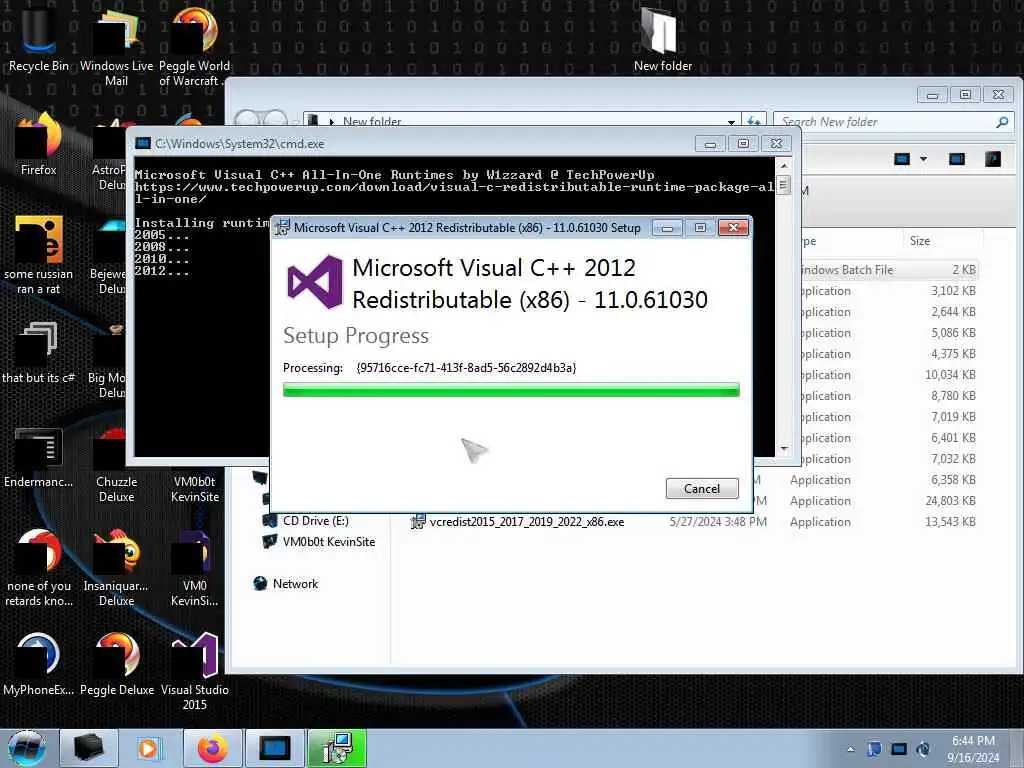Screen dimensions: 1024x768
Task: Click the Explorer help icon
Action: pos(993,159)
